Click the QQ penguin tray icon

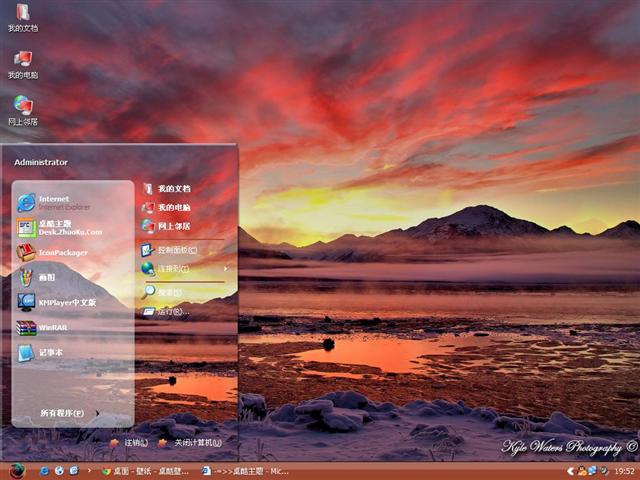click(582, 471)
